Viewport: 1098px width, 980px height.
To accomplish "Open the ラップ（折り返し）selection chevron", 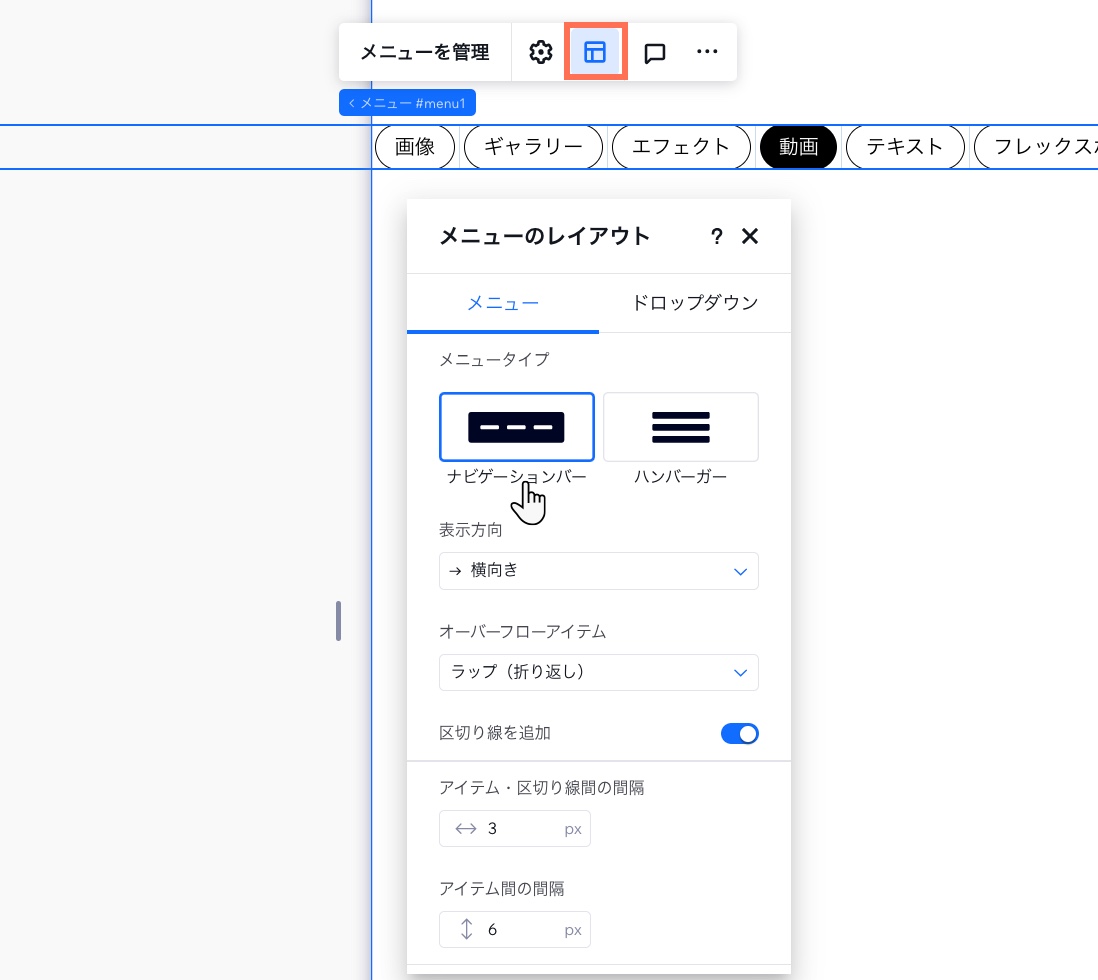I will pos(740,672).
